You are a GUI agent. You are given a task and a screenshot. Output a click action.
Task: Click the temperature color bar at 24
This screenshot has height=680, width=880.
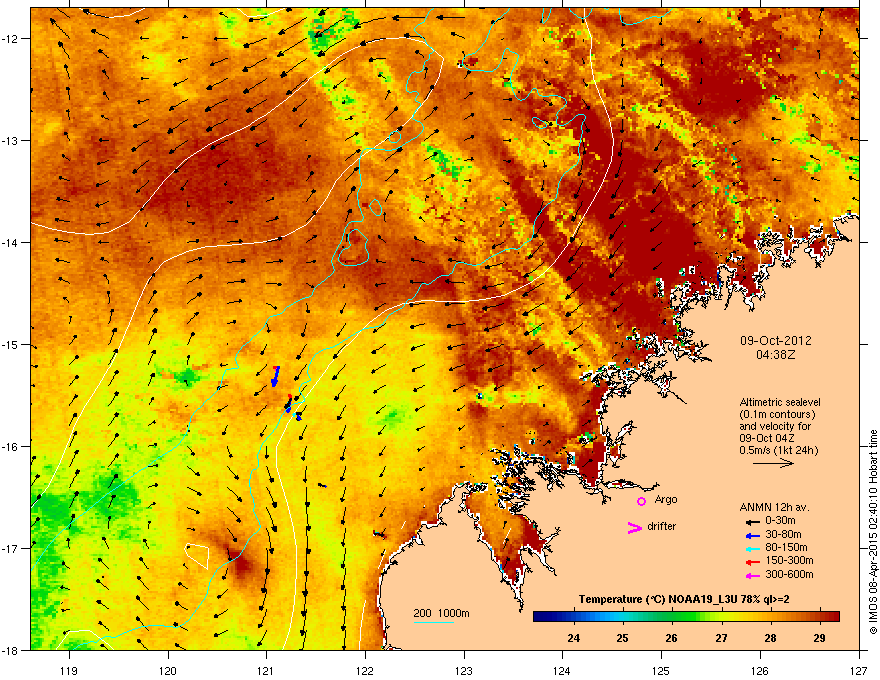[574, 616]
